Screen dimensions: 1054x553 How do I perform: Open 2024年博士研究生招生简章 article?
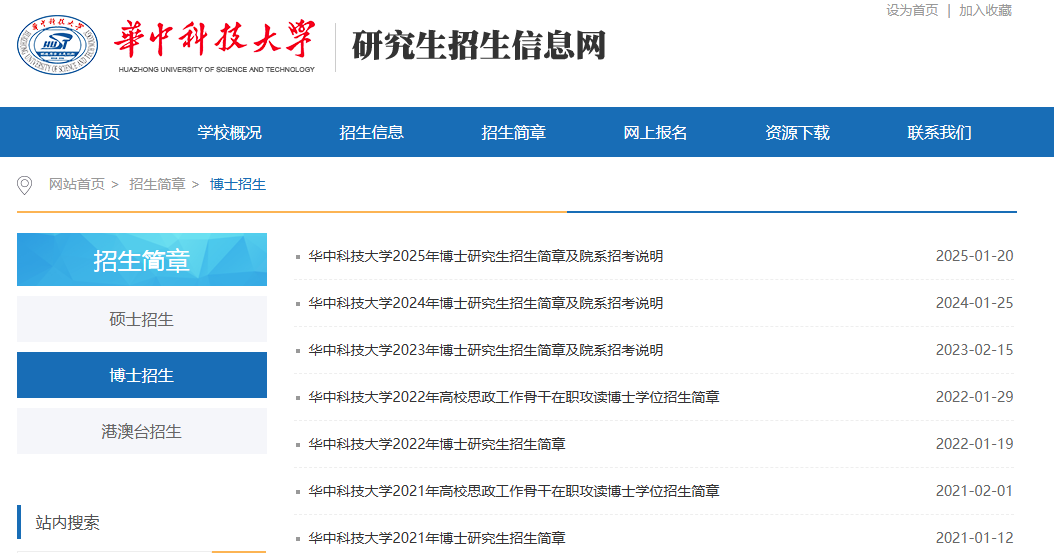(485, 303)
